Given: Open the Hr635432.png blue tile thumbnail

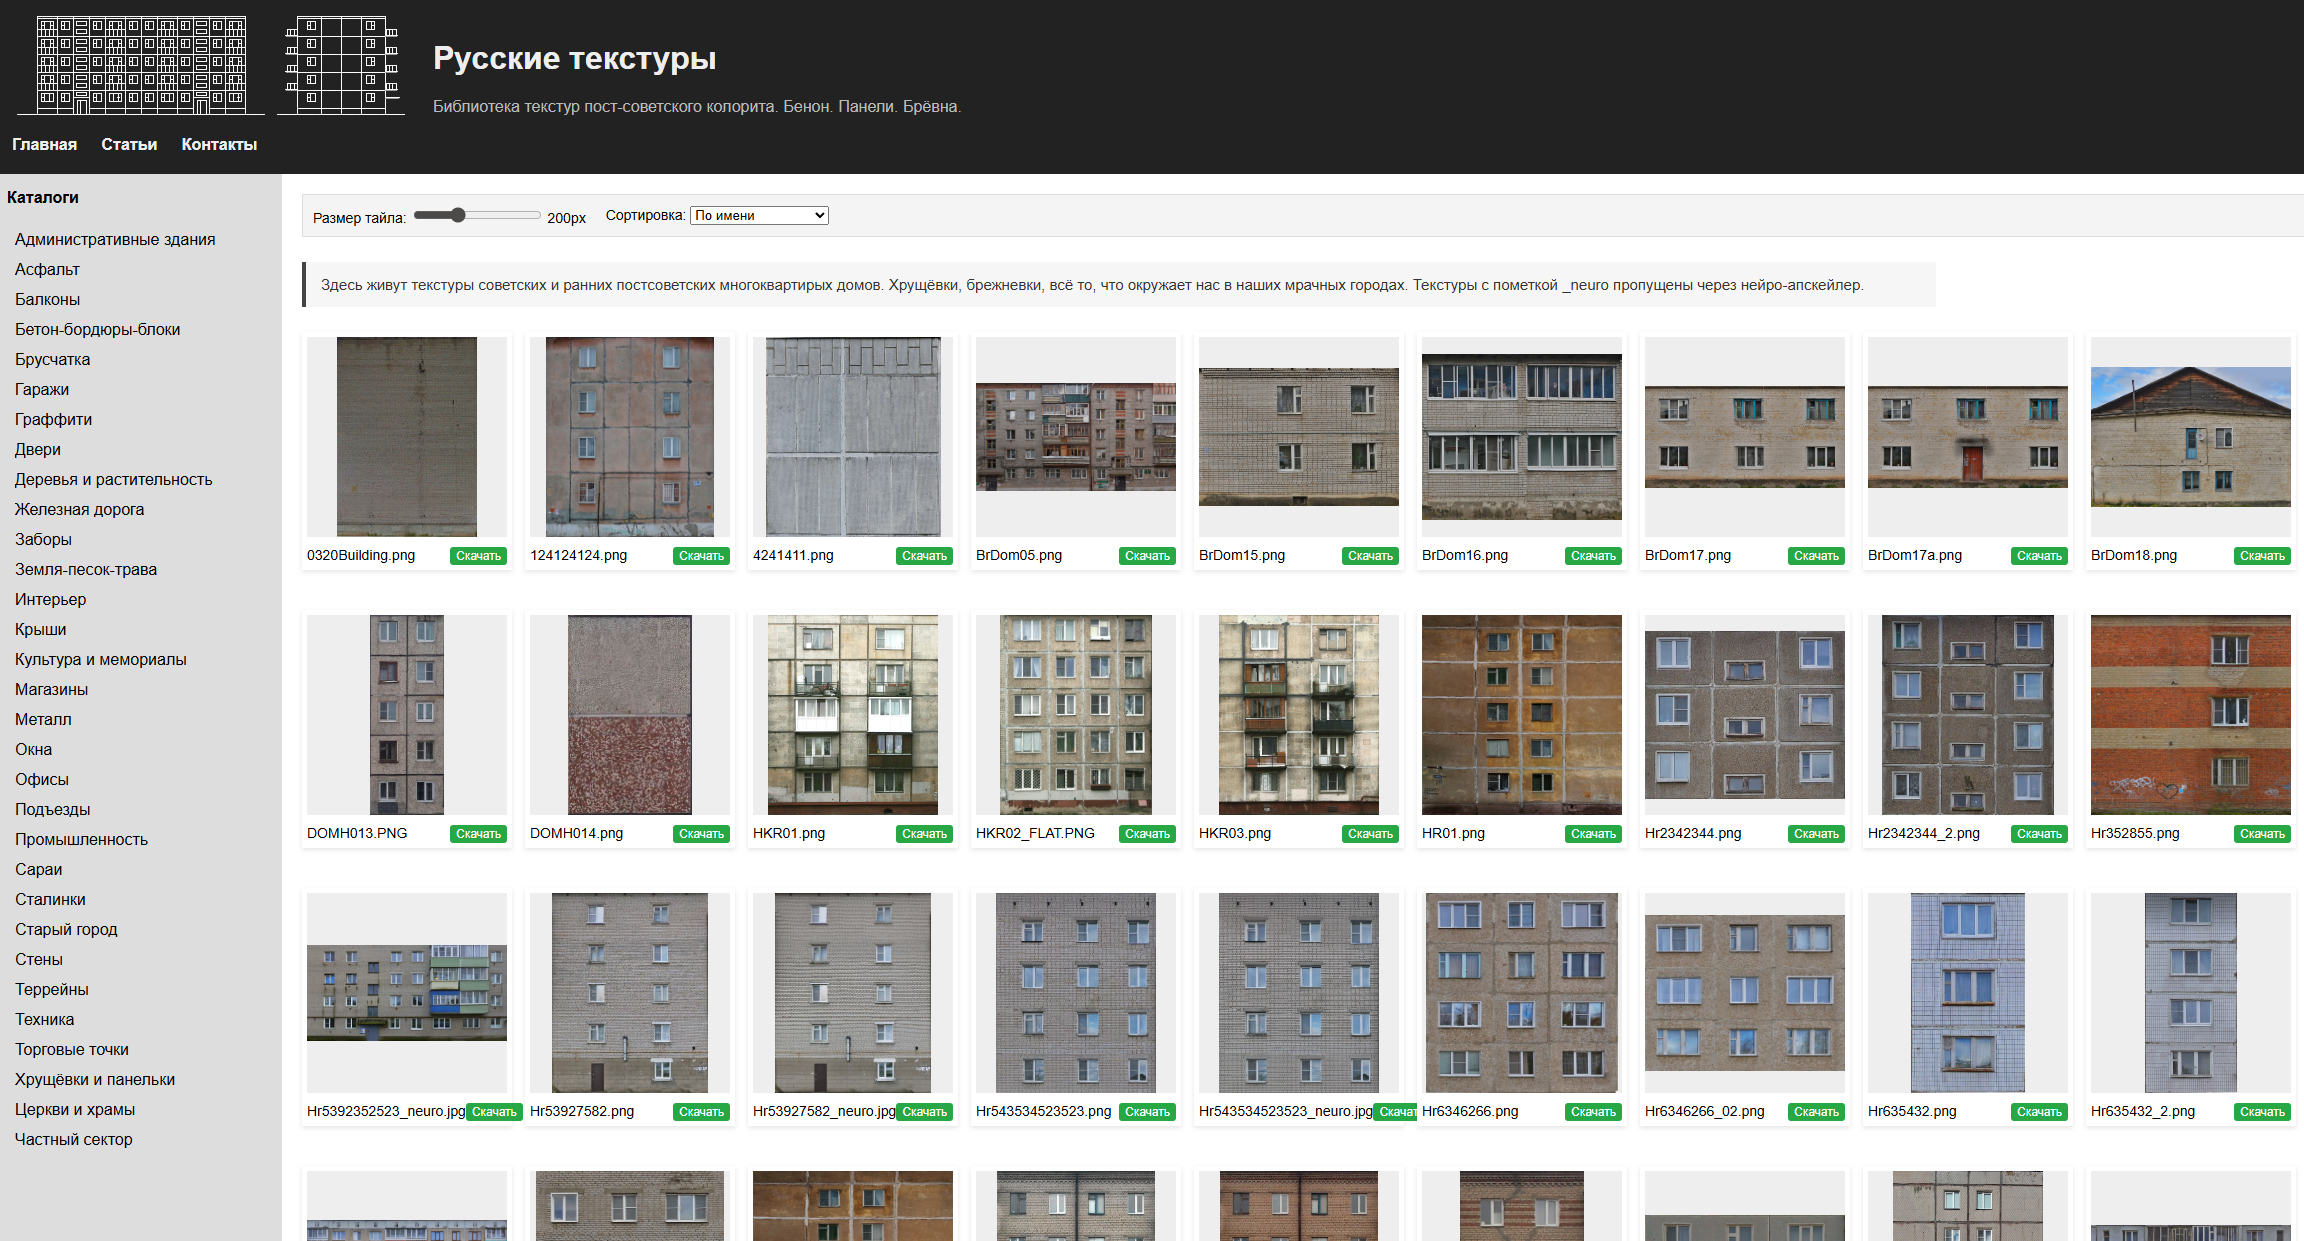Looking at the screenshot, I should (x=1967, y=992).
